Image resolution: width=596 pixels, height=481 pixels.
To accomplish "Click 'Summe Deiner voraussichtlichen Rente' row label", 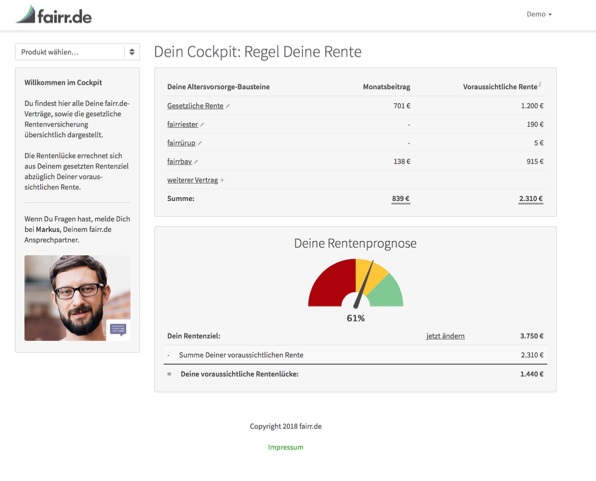I will tap(241, 355).
